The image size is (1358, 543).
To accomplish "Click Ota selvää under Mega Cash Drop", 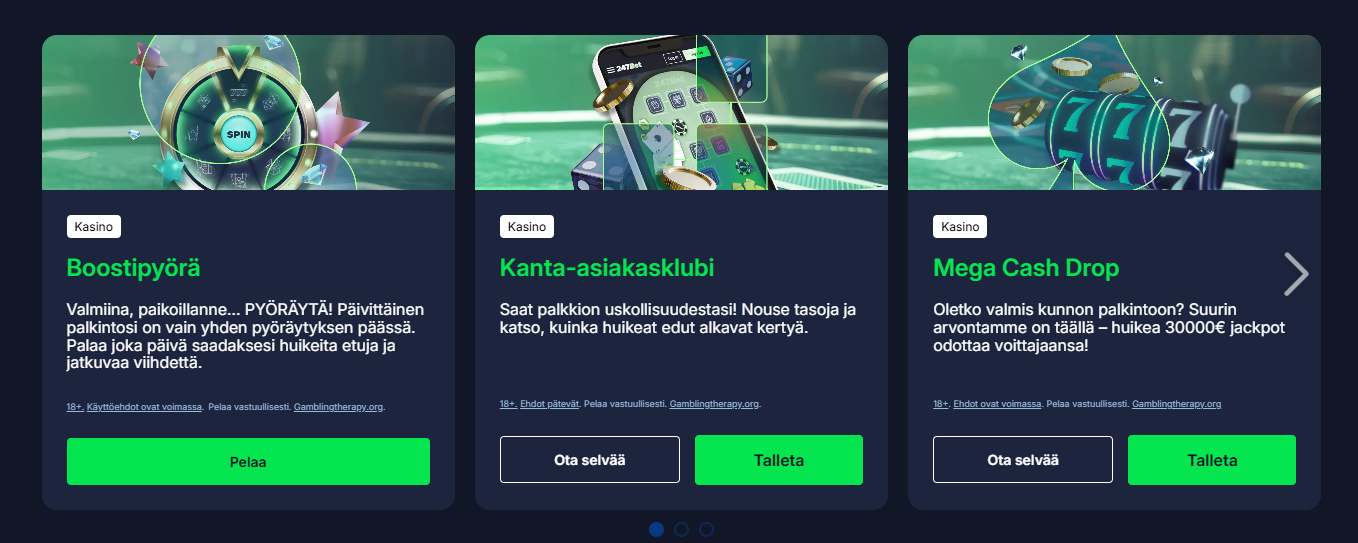I will click(1022, 460).
